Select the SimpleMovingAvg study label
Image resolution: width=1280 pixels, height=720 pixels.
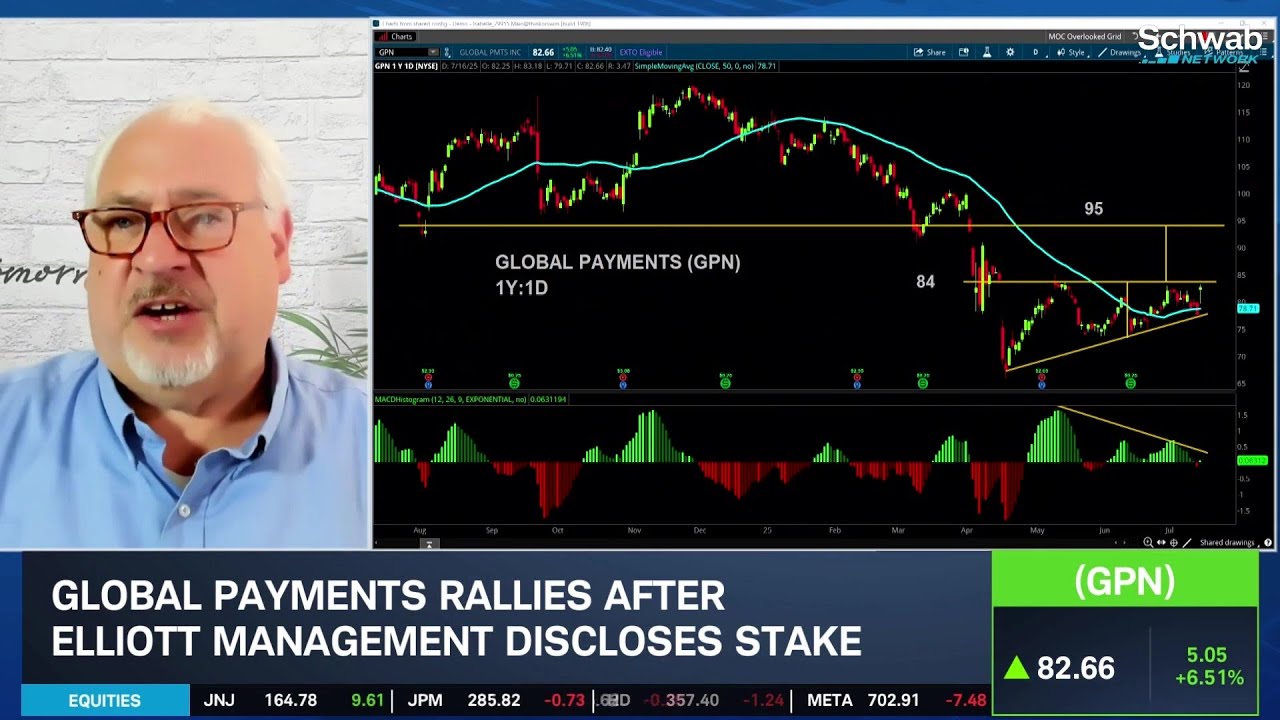(x=705, y=66)
